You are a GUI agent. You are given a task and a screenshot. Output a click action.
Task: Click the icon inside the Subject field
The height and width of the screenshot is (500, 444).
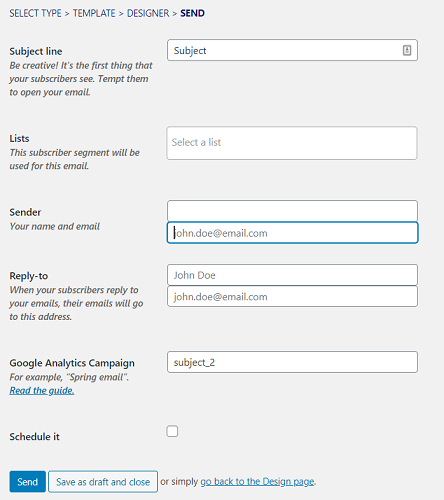407,50
